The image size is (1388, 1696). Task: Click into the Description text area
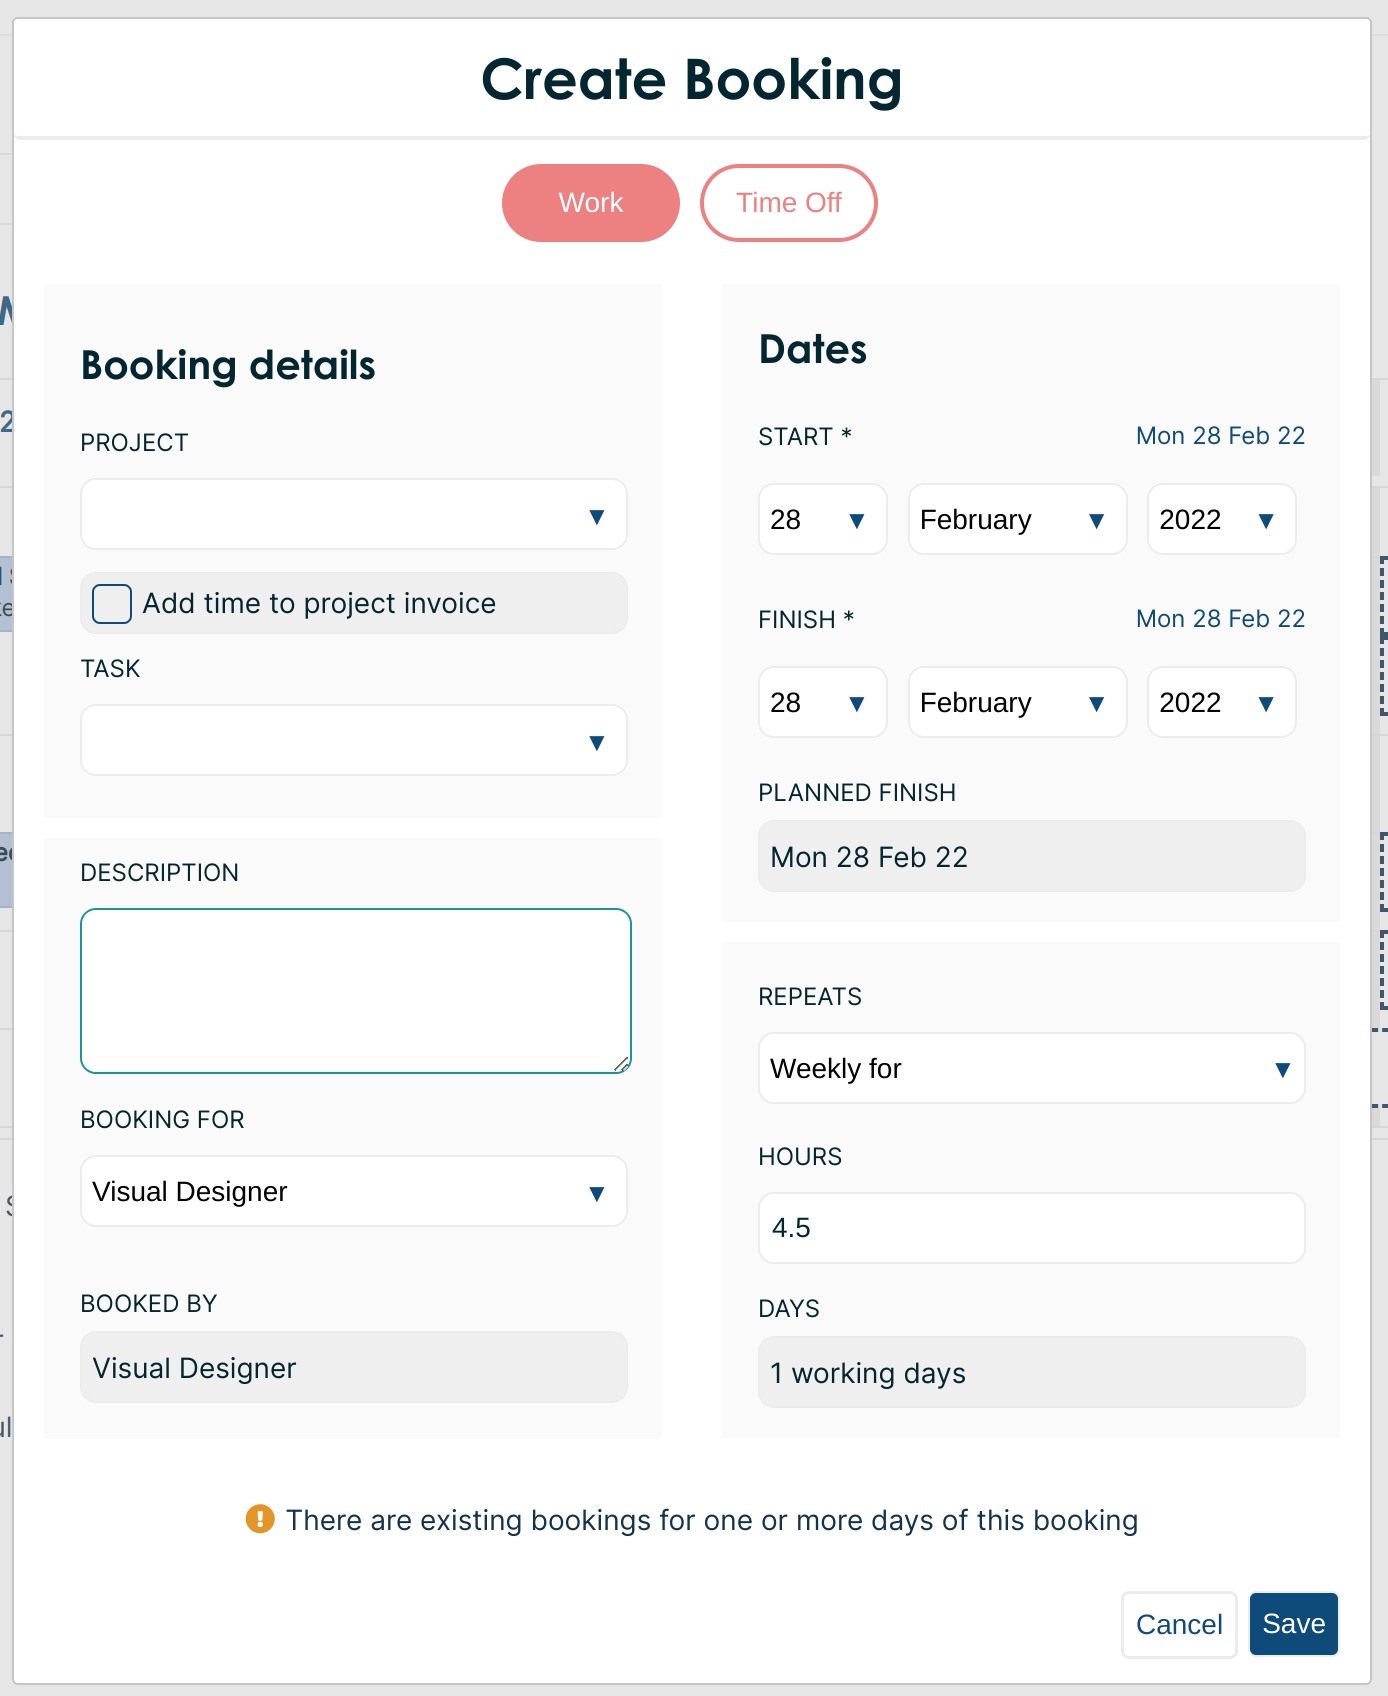click(355, 990)
